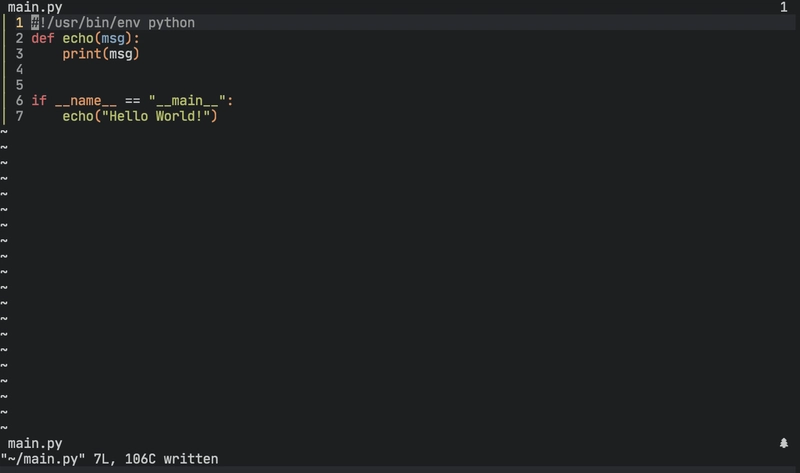This screenshot has width=800, height=473.
Task: Click the "if" keyword on line 6
Action: coord(39,101)
